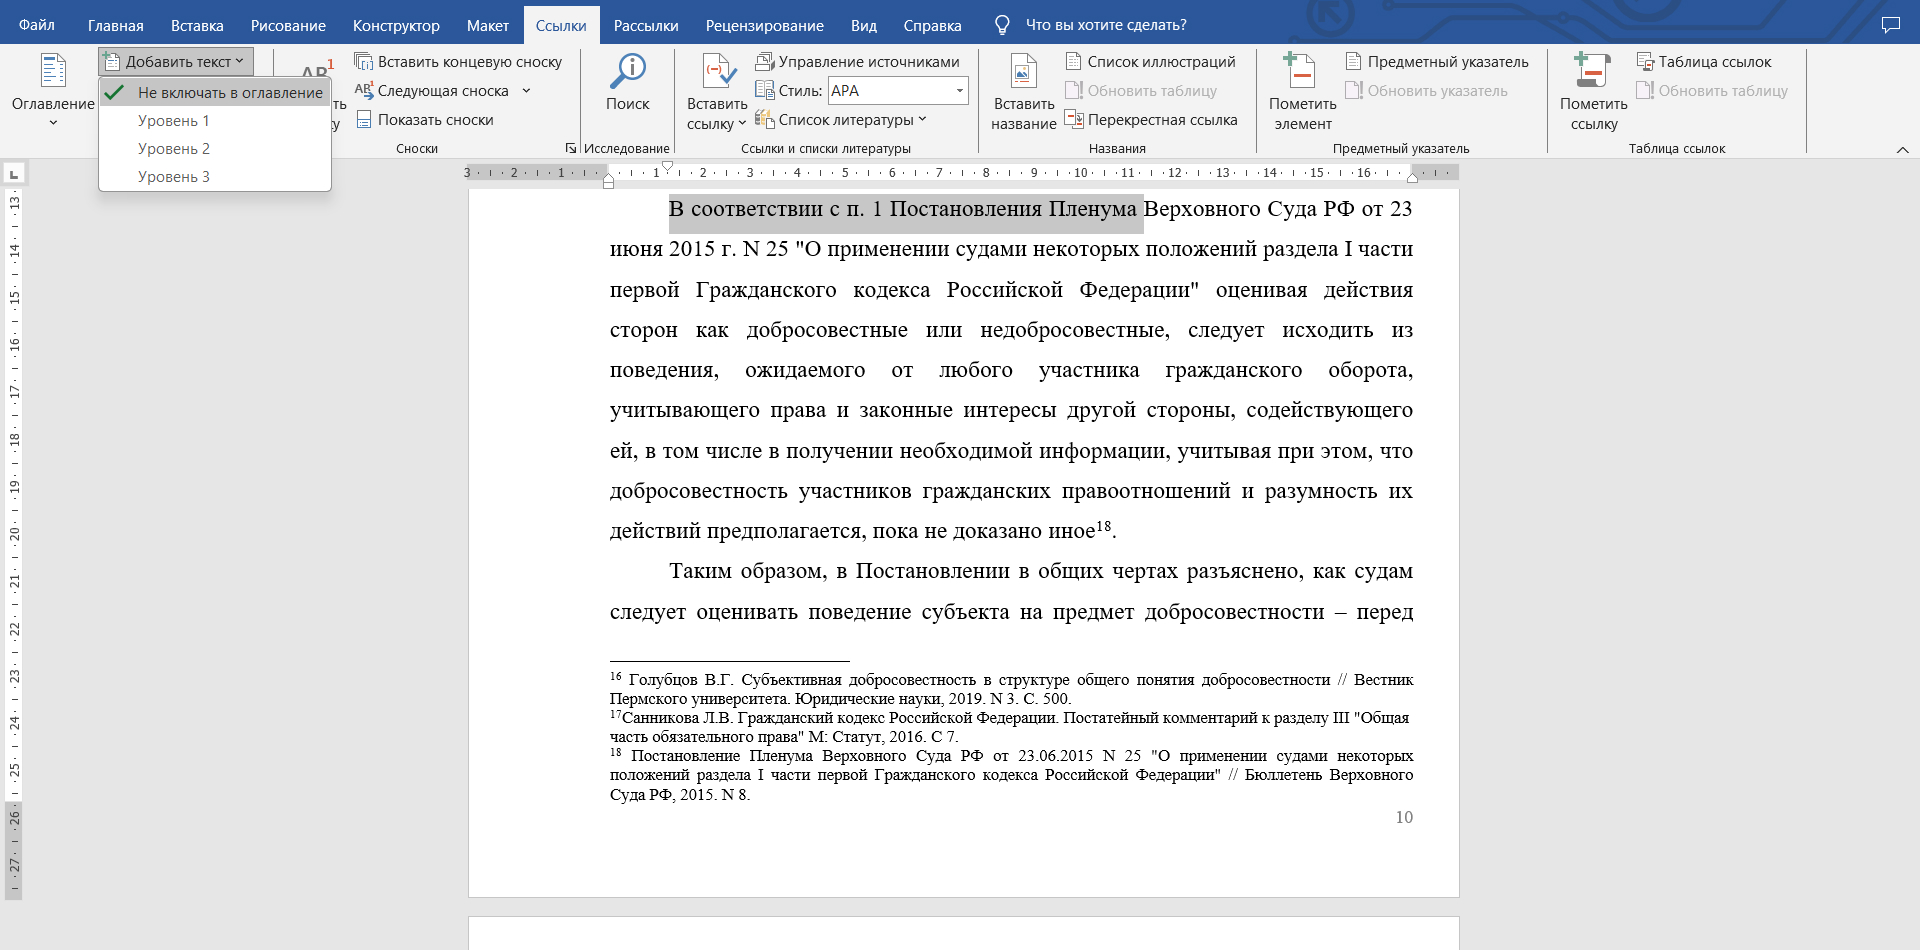Click Обновить таблицу in Таблица ссылок group
The width and height of the screenshot is (1920, 950).
click(1712, 91)
